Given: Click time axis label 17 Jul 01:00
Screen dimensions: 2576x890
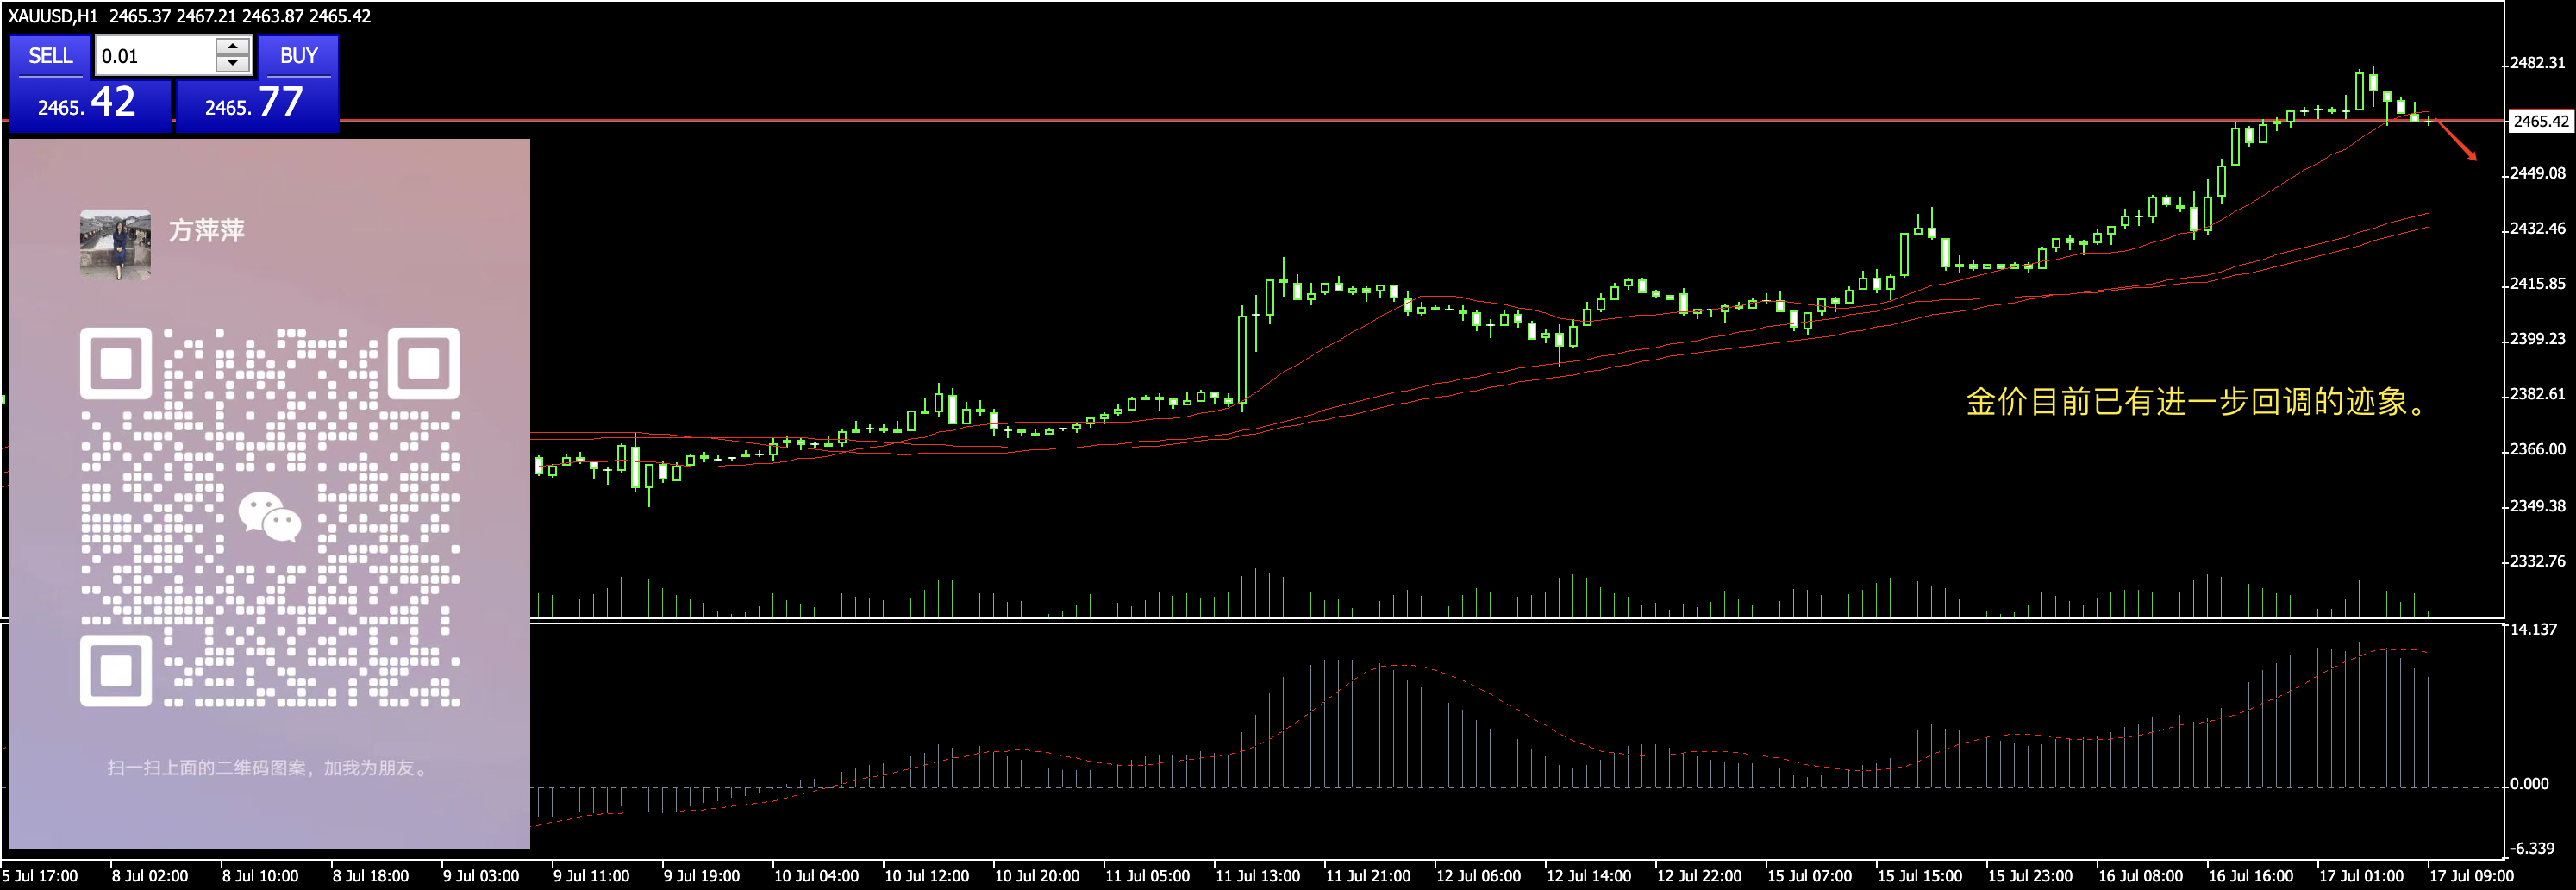Looking at the screenshot, I should 2361,876.
